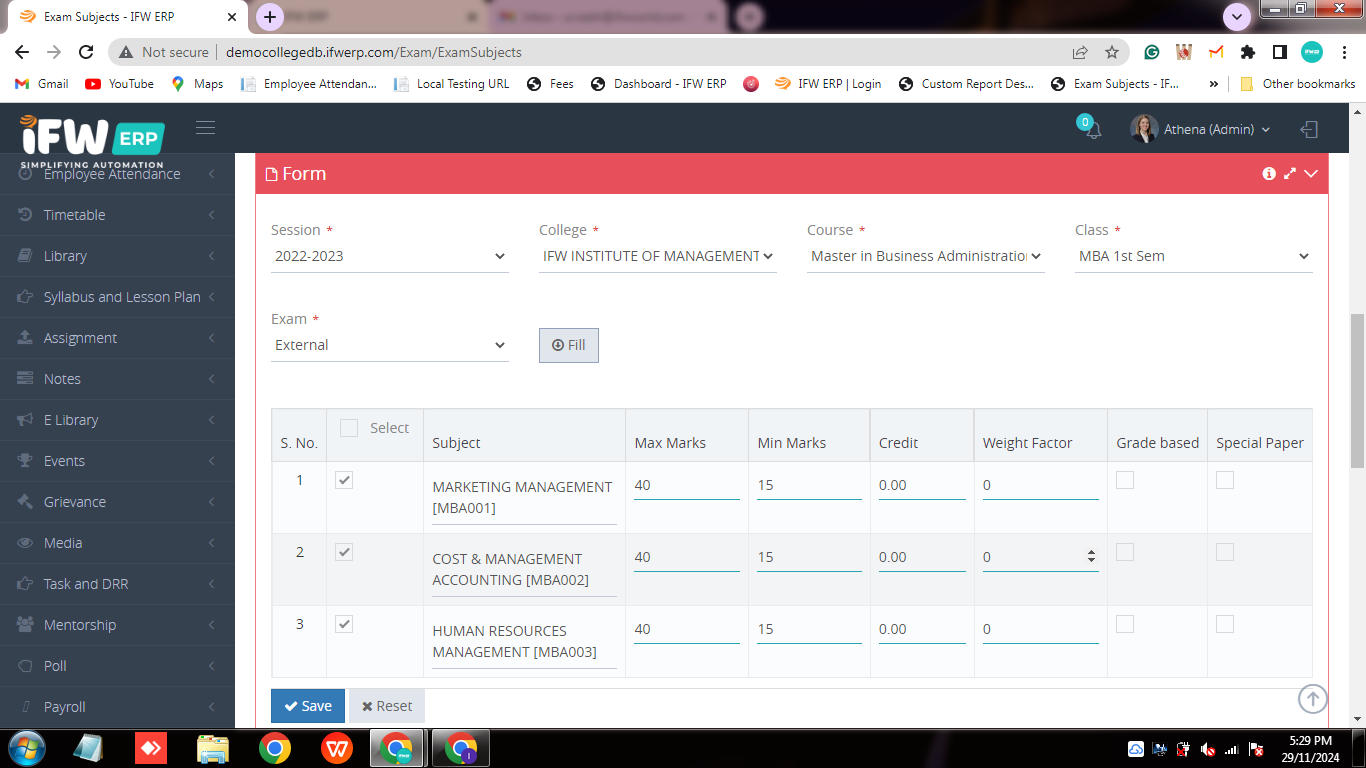Viewport: 1366px width, 768px height.
Task: Click the Max Marks field for Marketing Management
Action: tap(686, 486)
